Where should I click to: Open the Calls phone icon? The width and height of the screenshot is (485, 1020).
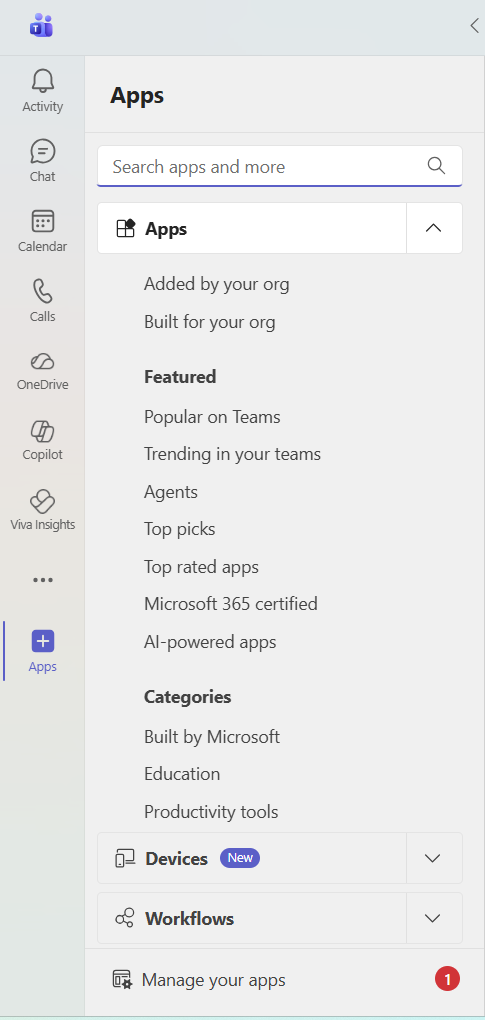click(43, 291)
